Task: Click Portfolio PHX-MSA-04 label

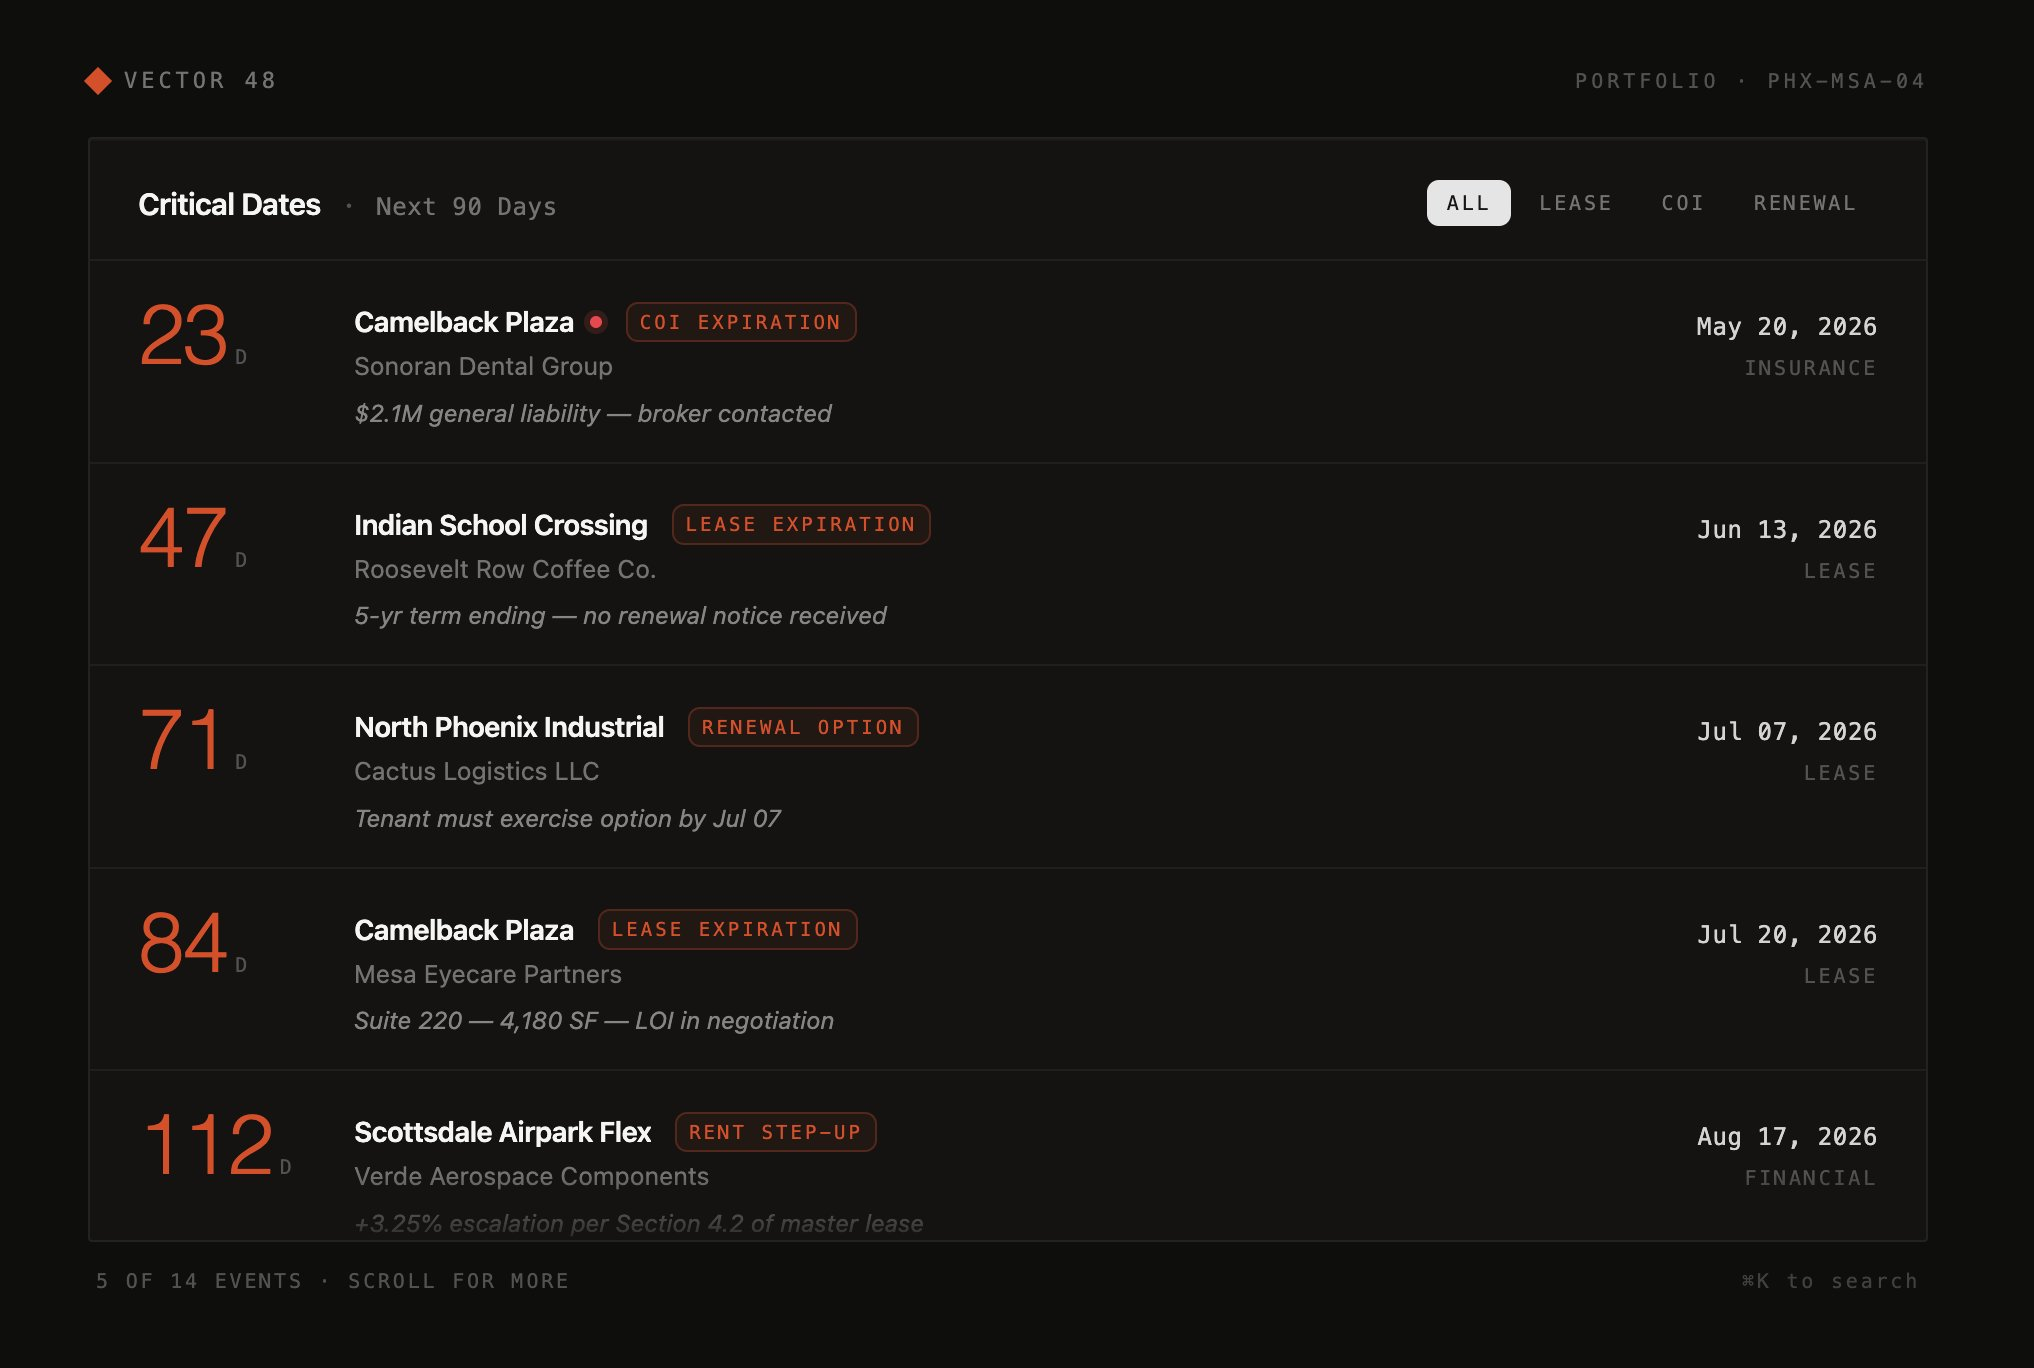Action: pos(1749,81)
